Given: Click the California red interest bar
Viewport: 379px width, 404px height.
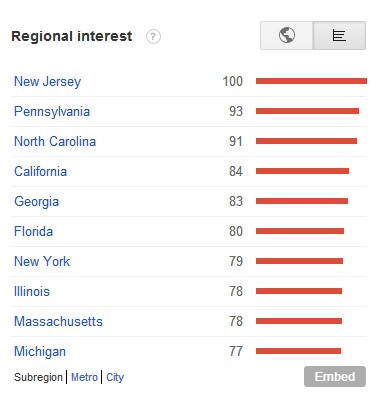Looking at the screenshot, I should (x=302, y=171).
